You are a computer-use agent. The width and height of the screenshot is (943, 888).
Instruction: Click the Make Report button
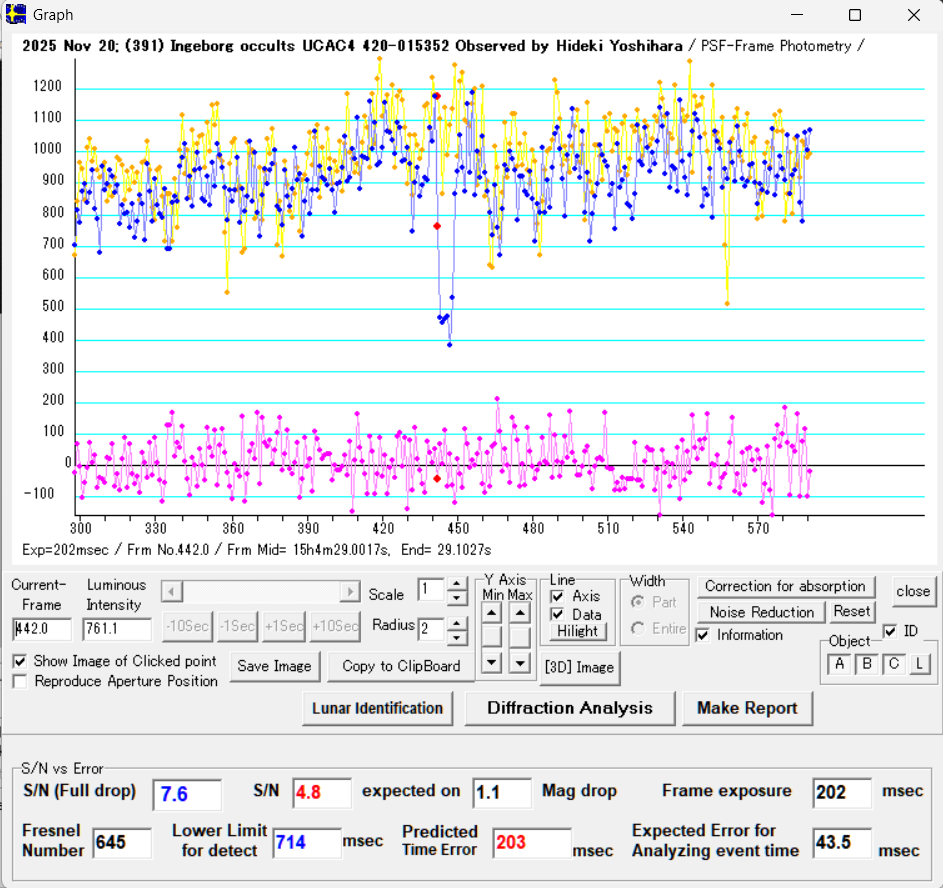[747, 708]
